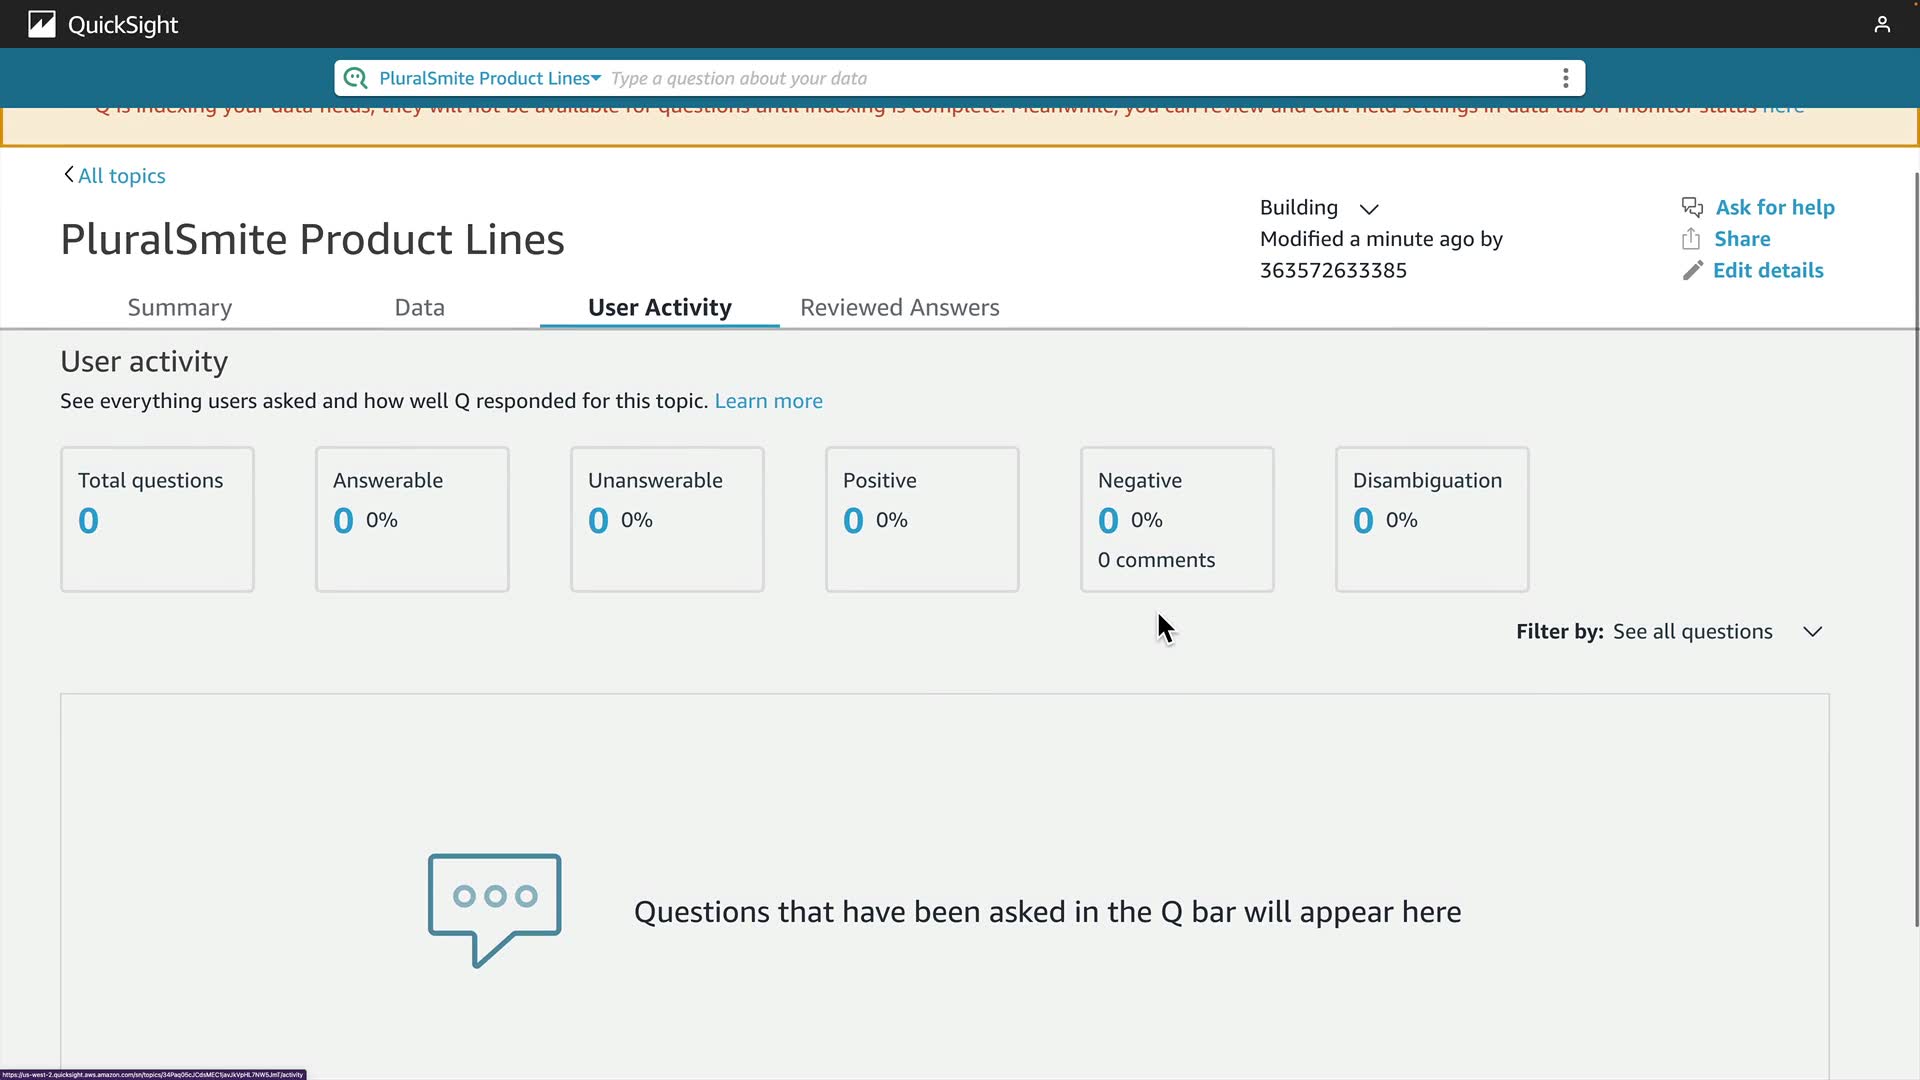Screen dimensions: 1920x1080
Task: Click the Learn more link
Action: pos(768,401)
